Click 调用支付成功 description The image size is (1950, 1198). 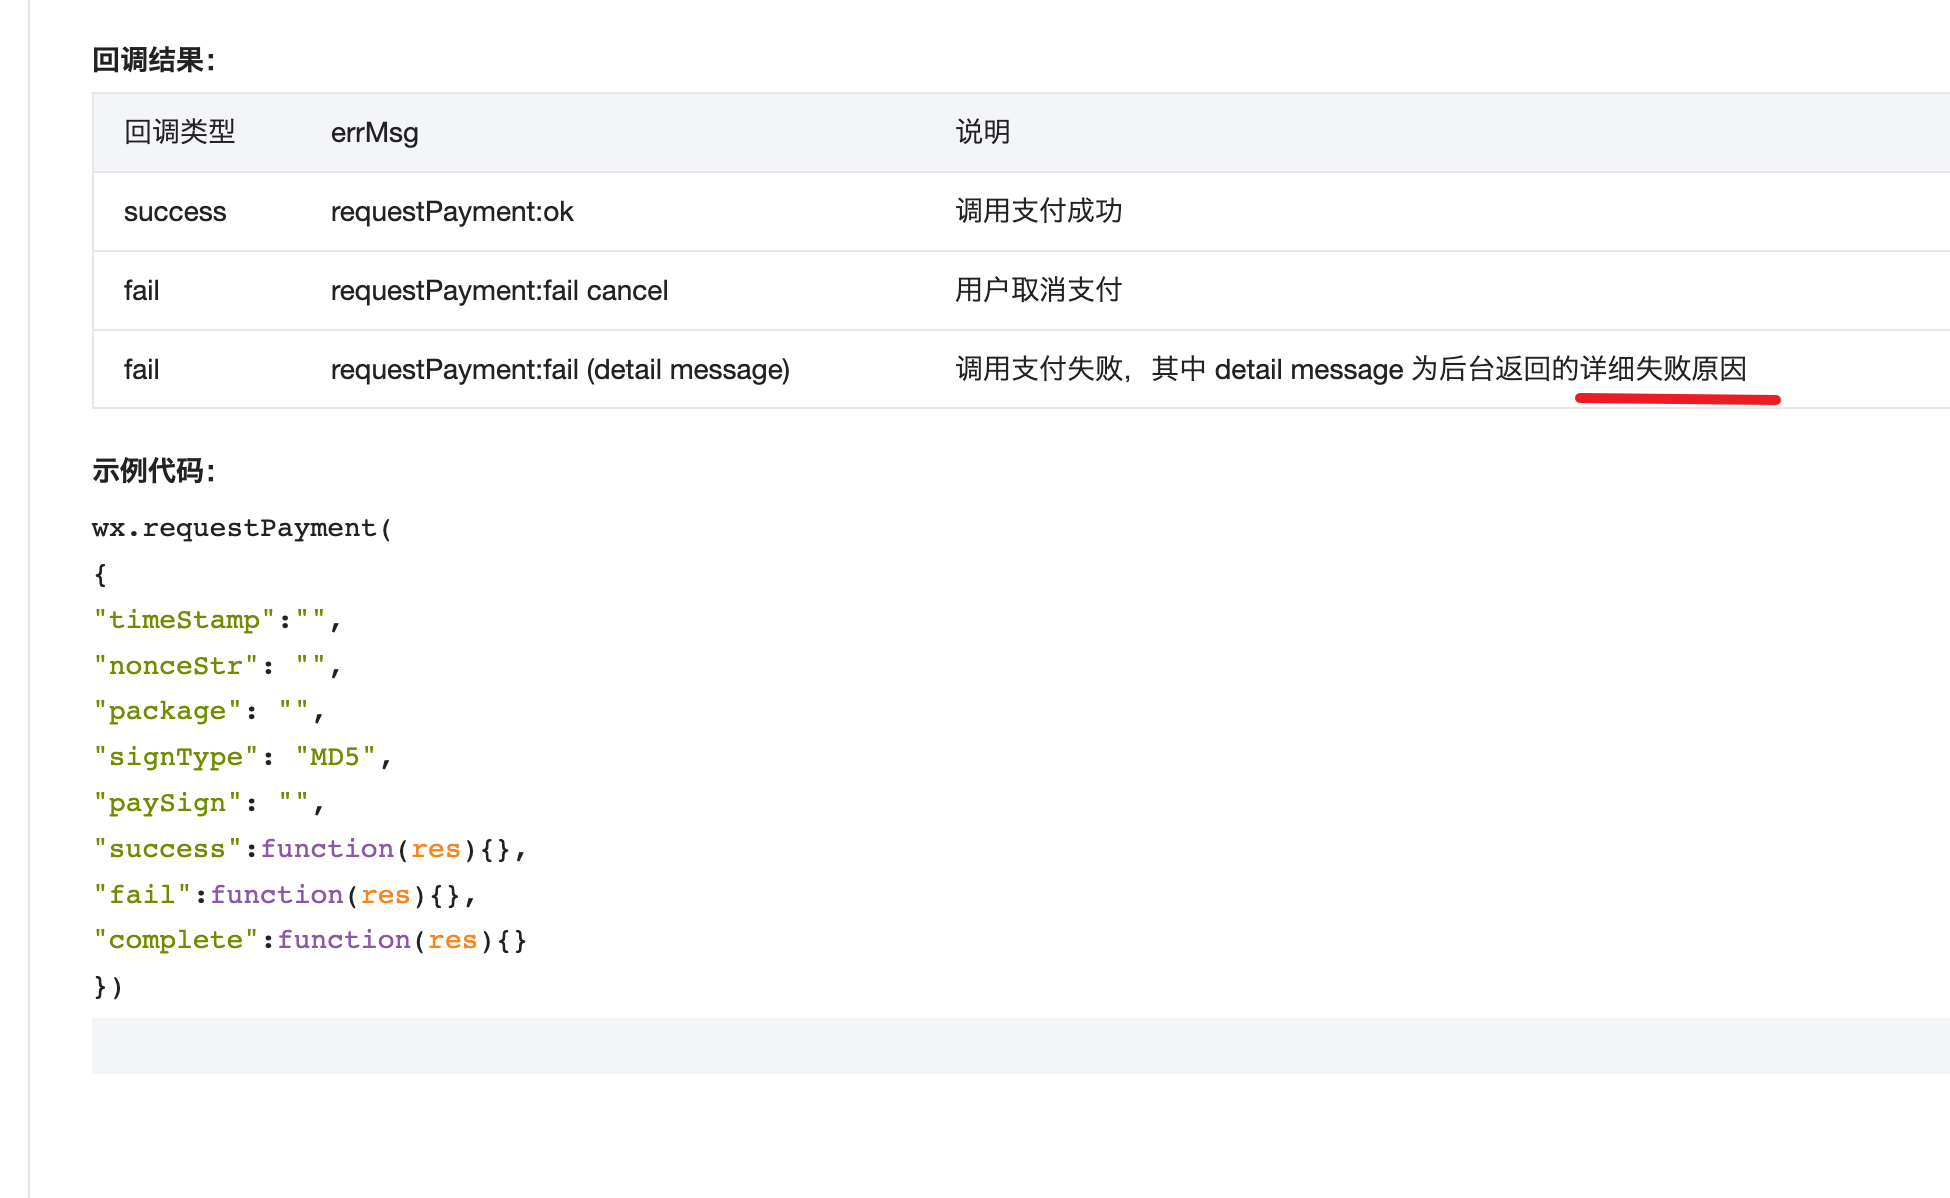1038,211
